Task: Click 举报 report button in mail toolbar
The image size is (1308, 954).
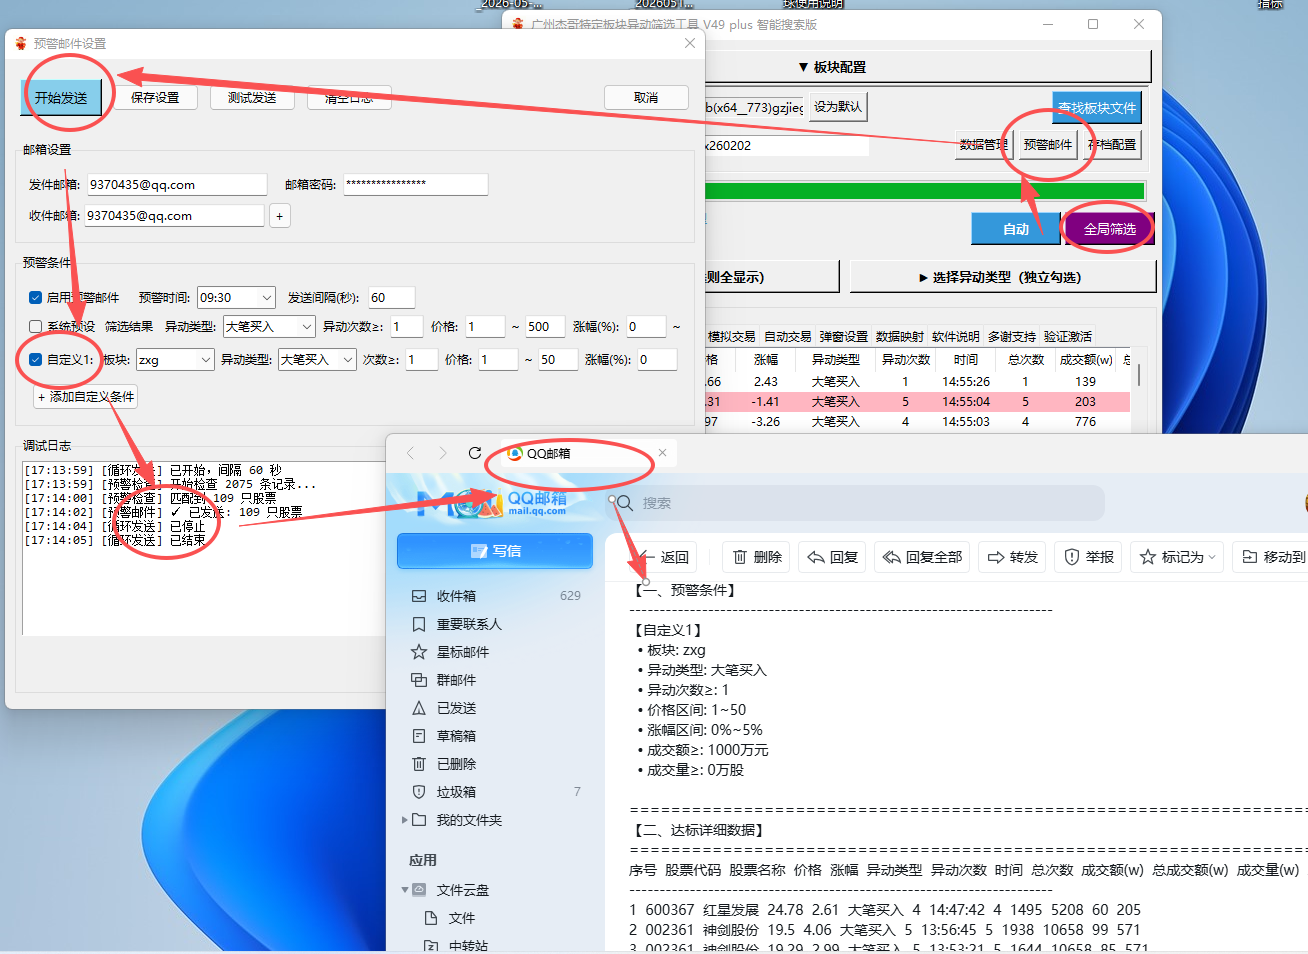Action: tap(1089, 557)
